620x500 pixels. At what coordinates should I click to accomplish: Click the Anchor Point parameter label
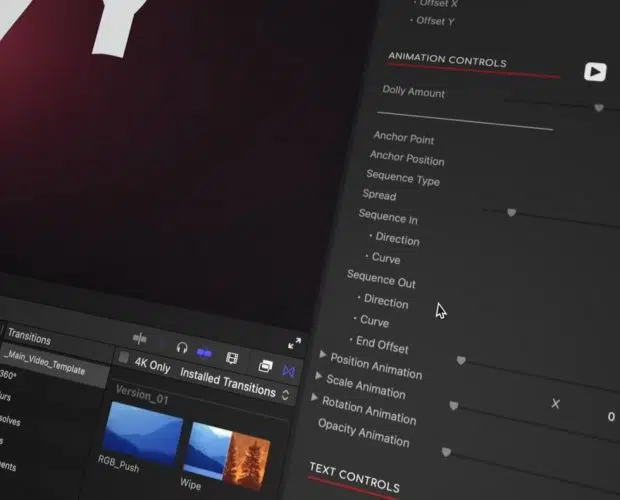[404, 138]
